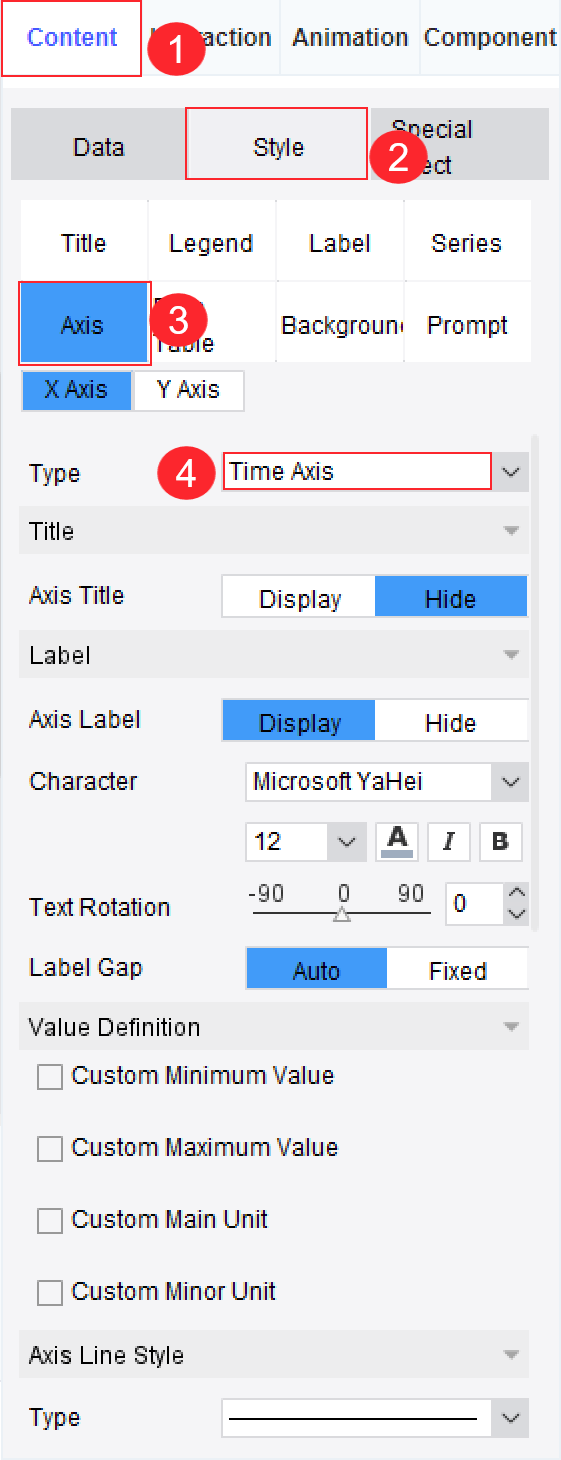Image resolution: width=561 pixels, height=1460 pixels.
Task: Enable Custom Main Unit checkbox
Action: click(x=49, y=1221)
